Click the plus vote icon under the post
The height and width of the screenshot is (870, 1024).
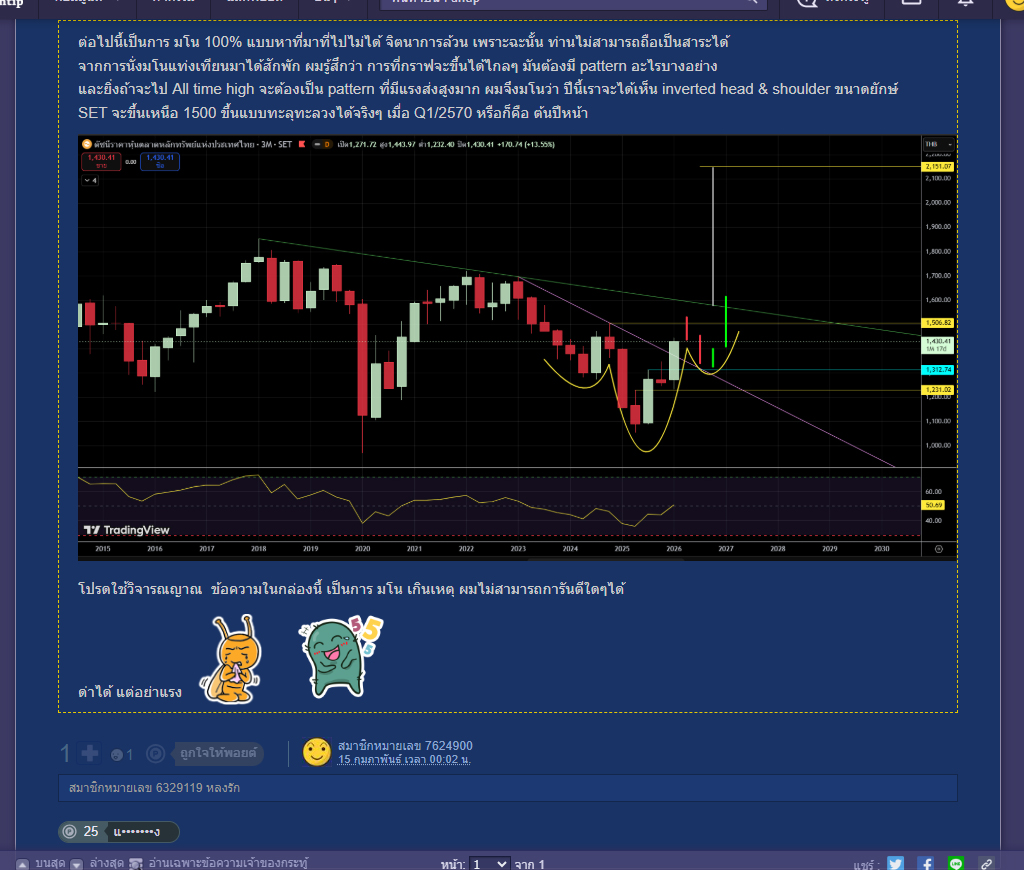[x=89, y=754]
